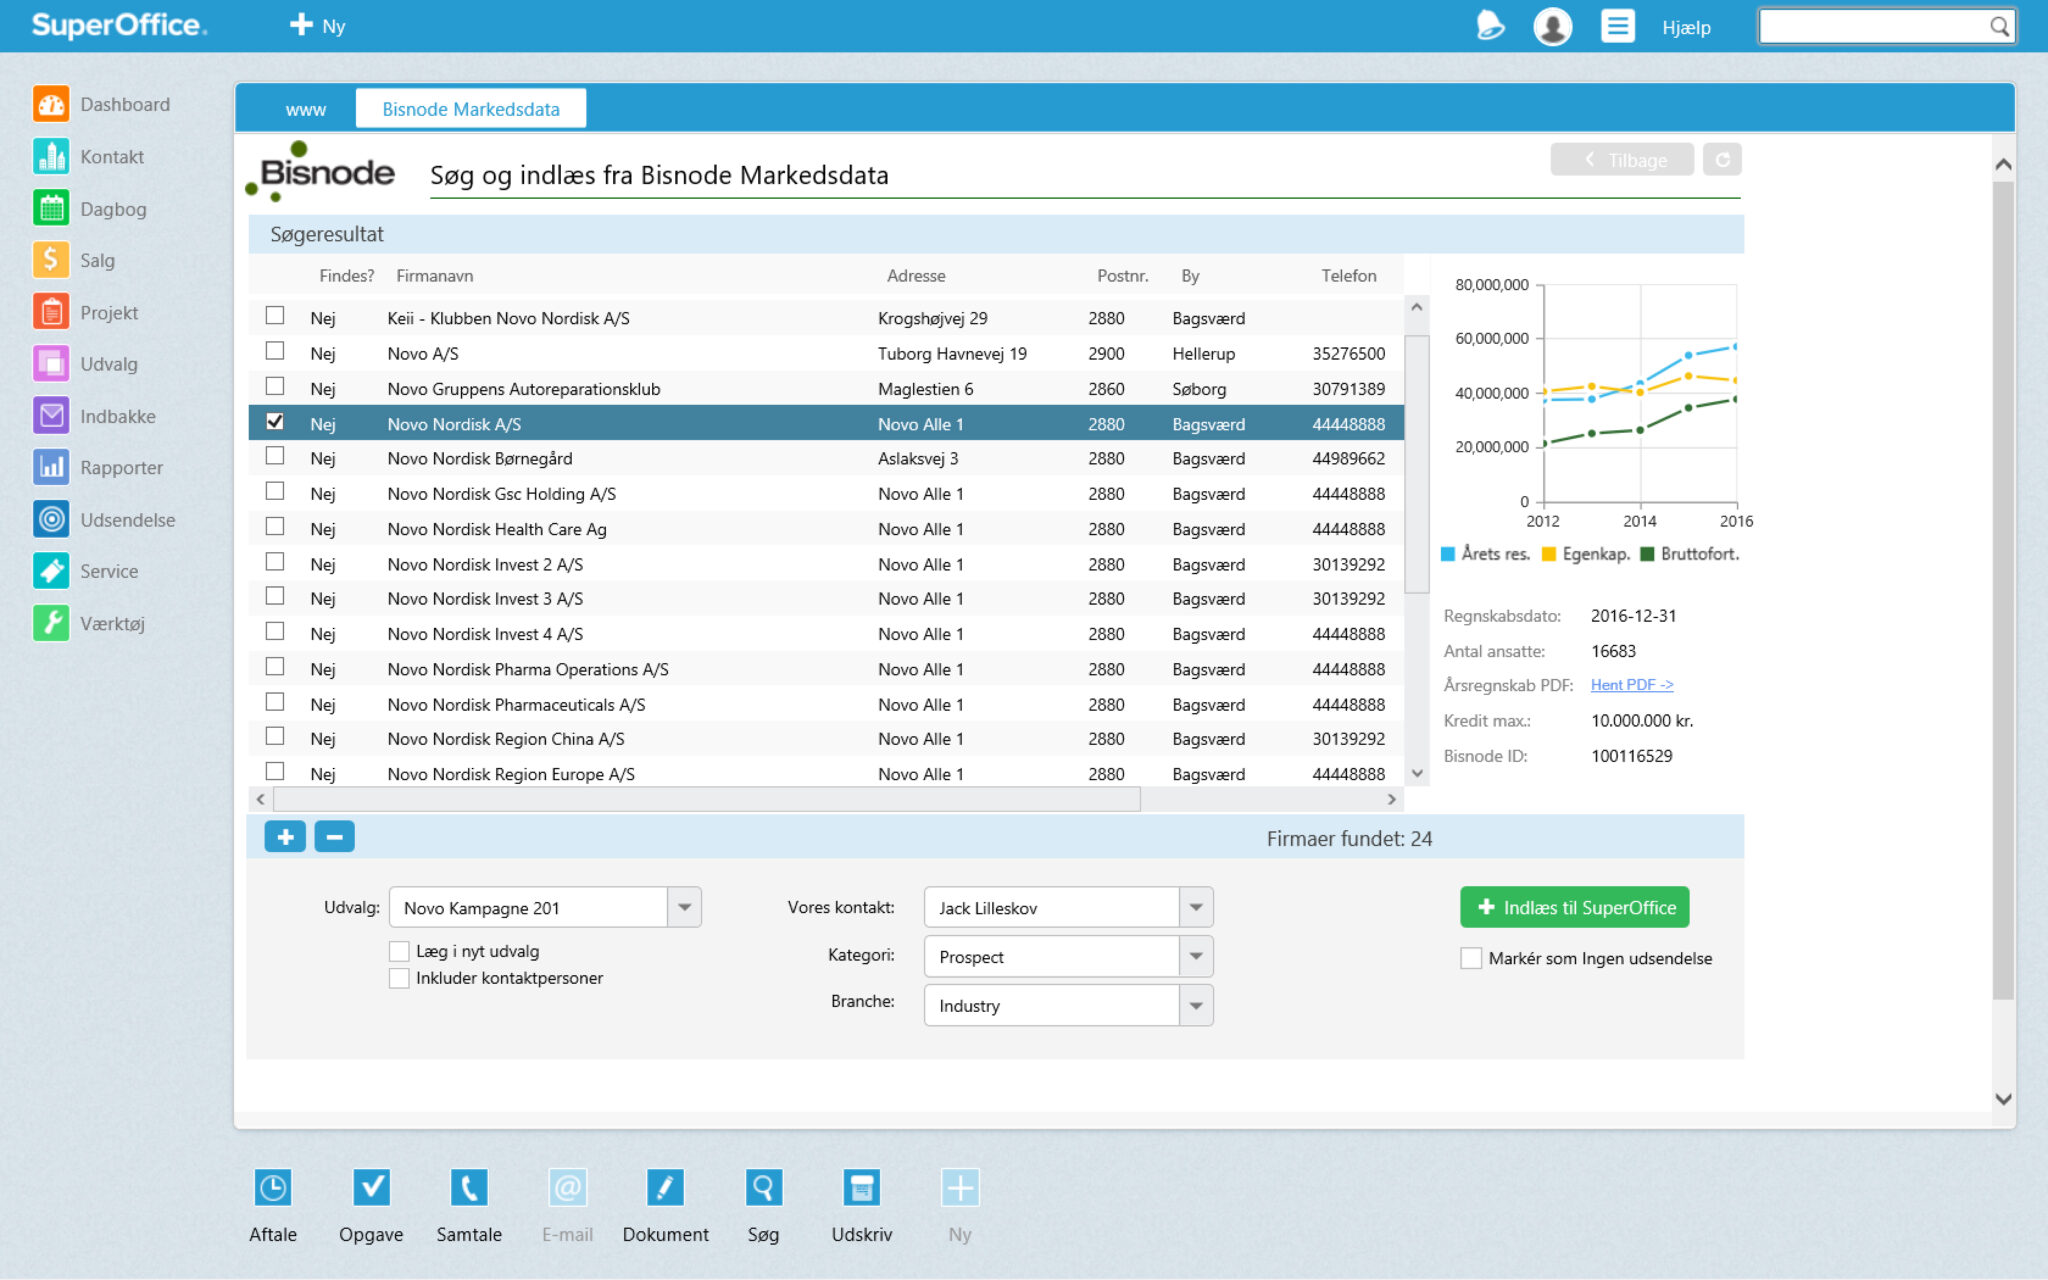Click the blue plus button below results
Viewport: 2048px width, 1280px height.
click(x=285, y=837)
